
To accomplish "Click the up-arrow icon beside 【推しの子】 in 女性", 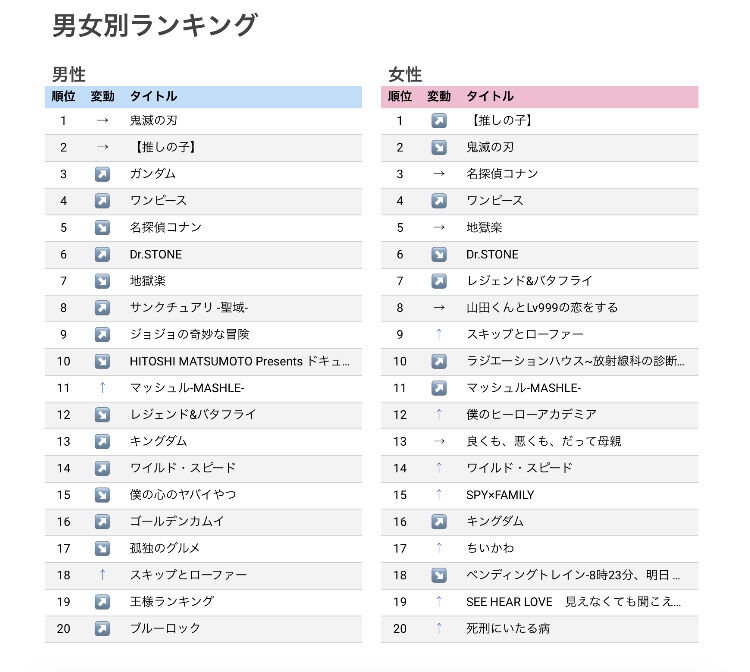I will coord(439,121).
